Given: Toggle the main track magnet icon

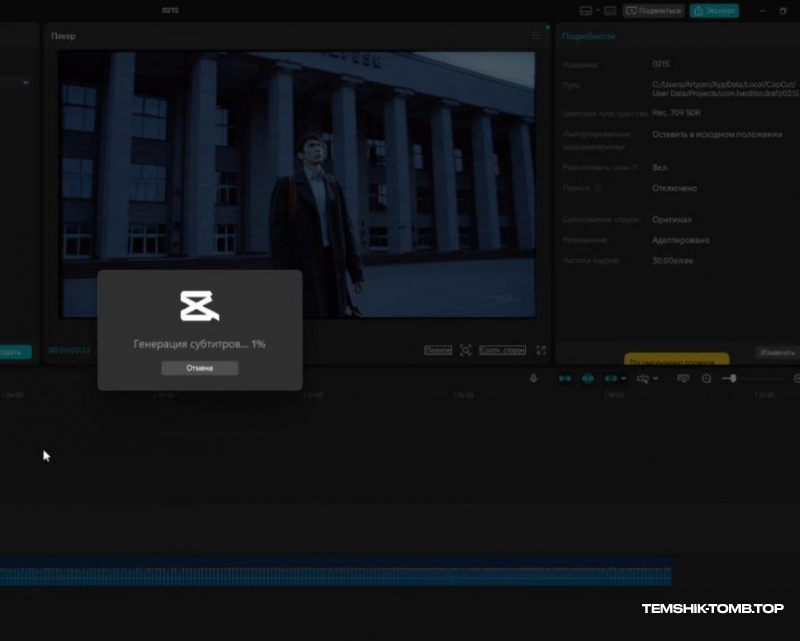Looking at the screenshot, I should (565, 379).
